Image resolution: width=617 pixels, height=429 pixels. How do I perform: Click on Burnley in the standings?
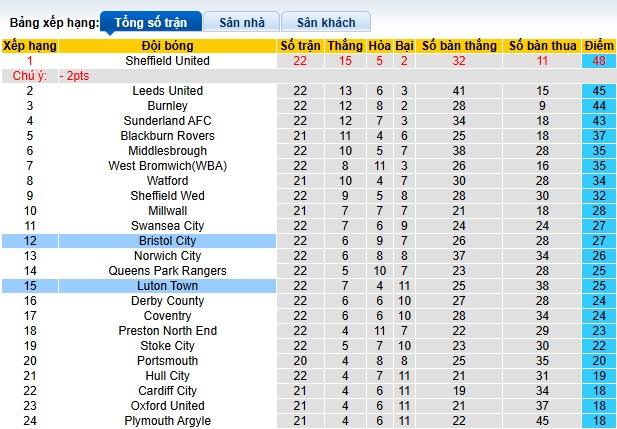pos(168,106)
